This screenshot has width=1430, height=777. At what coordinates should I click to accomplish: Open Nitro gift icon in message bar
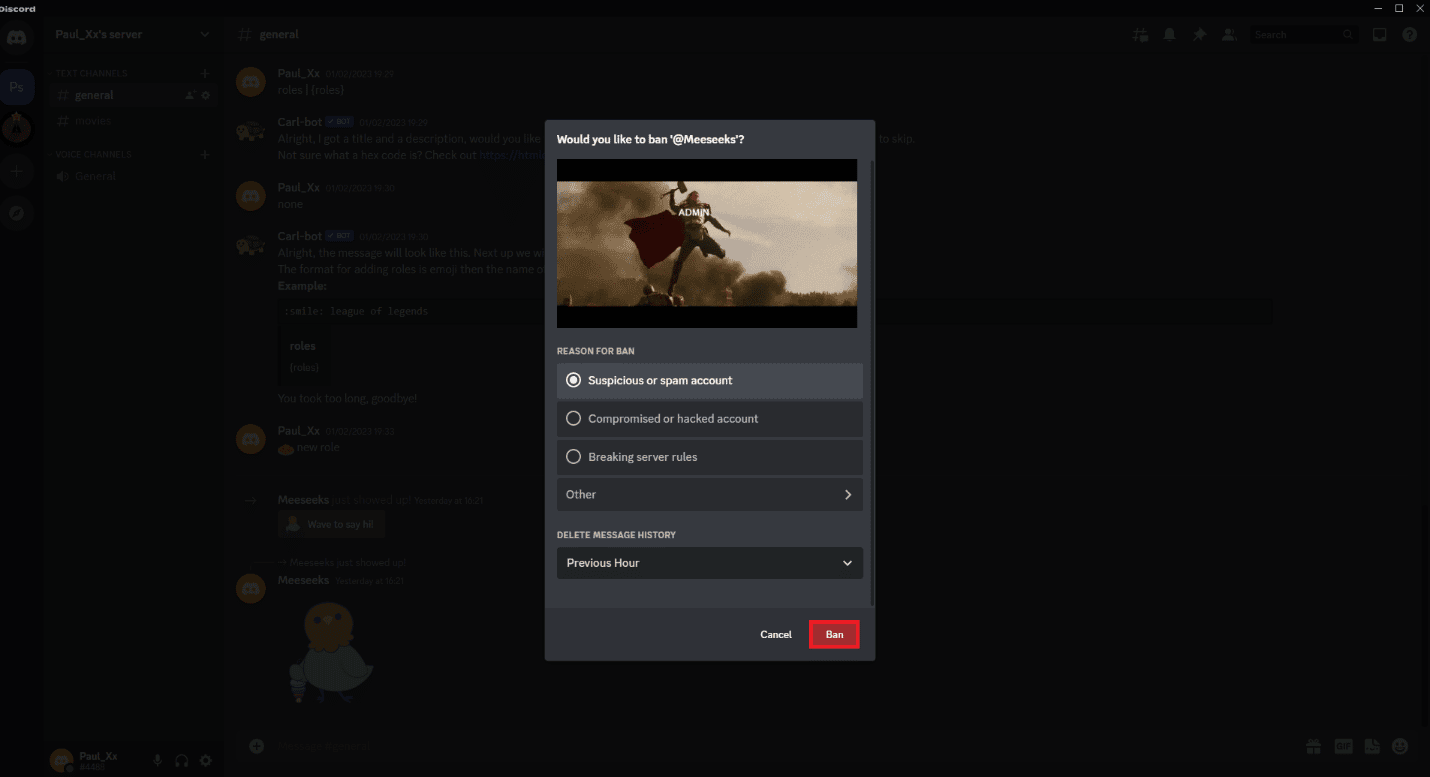point(1312,746)
